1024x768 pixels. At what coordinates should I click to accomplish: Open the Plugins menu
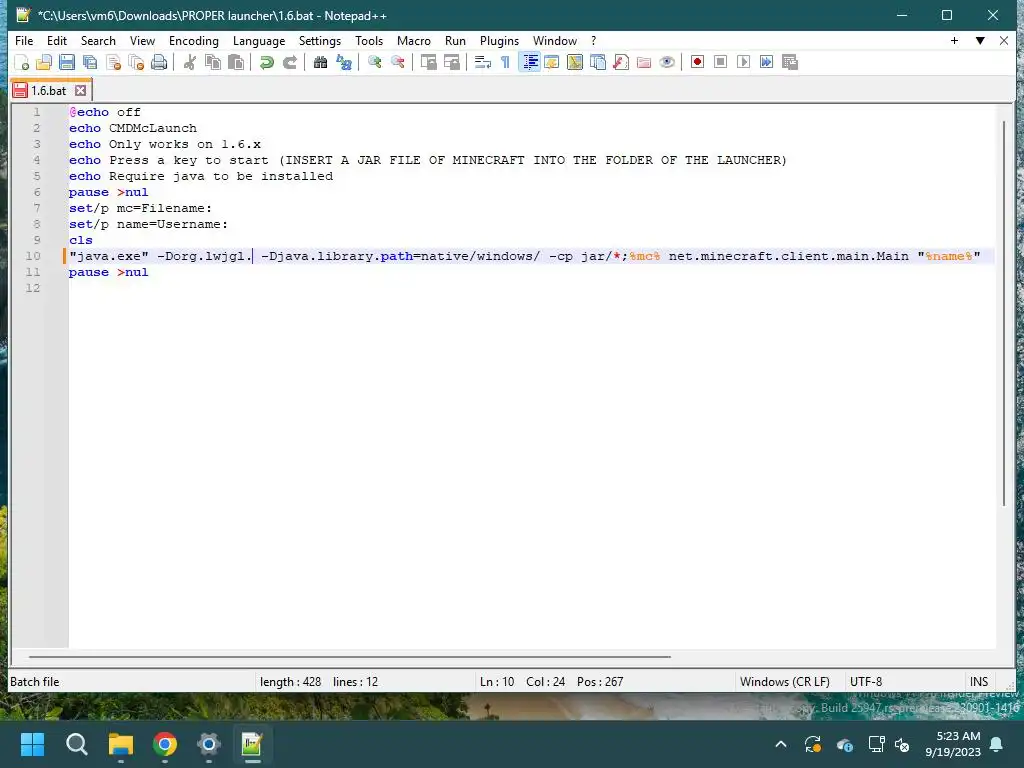[x=499, y=40]
